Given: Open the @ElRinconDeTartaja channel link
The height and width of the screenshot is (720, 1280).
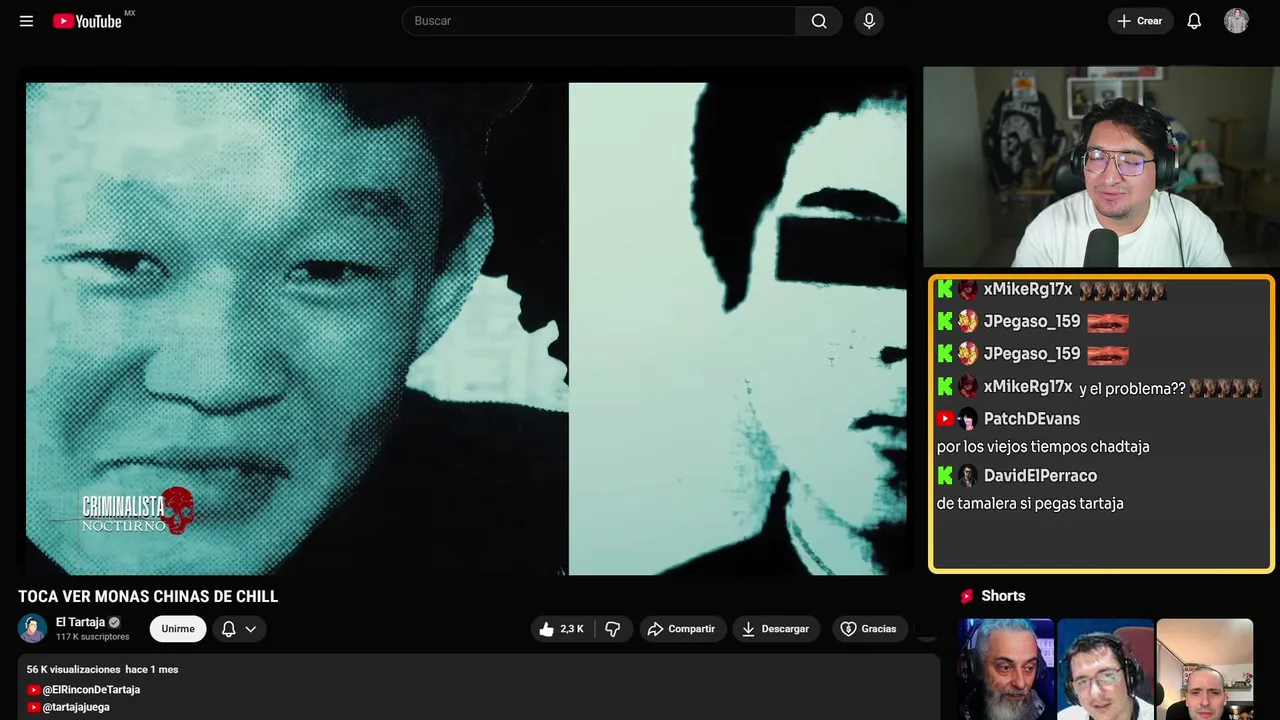Looking at the screenshot, I should coord(91,690).
